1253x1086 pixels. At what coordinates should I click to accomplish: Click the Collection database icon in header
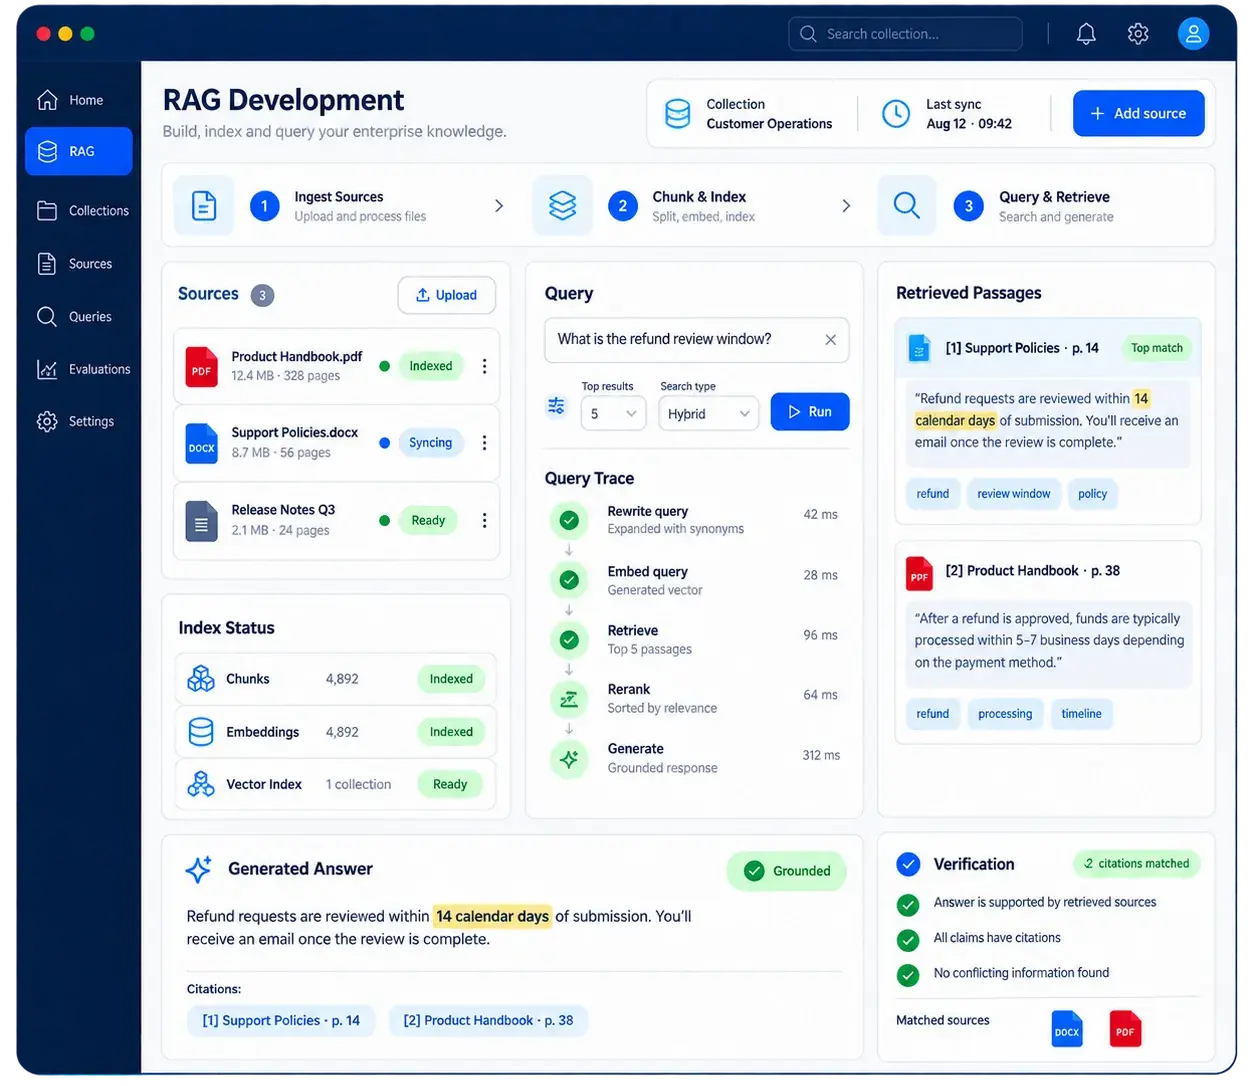click(678, 114)
